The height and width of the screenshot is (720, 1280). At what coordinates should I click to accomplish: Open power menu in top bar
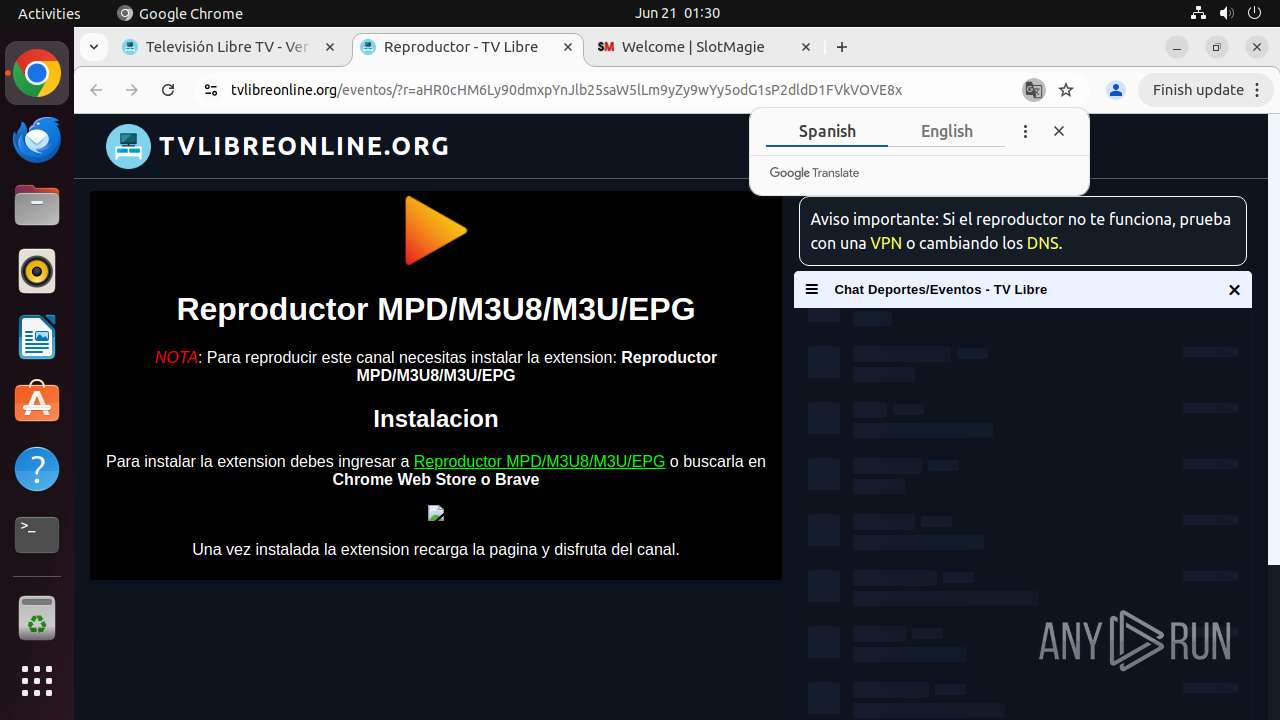(x=1254, y=13)
